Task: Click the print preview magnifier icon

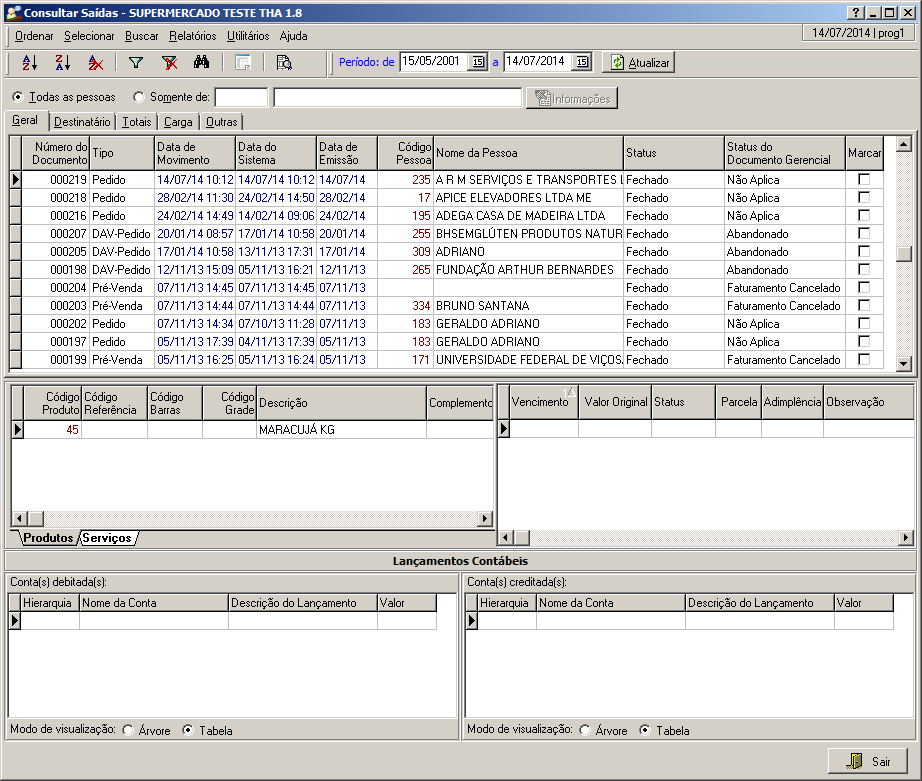Action: (x=284, y=62)
